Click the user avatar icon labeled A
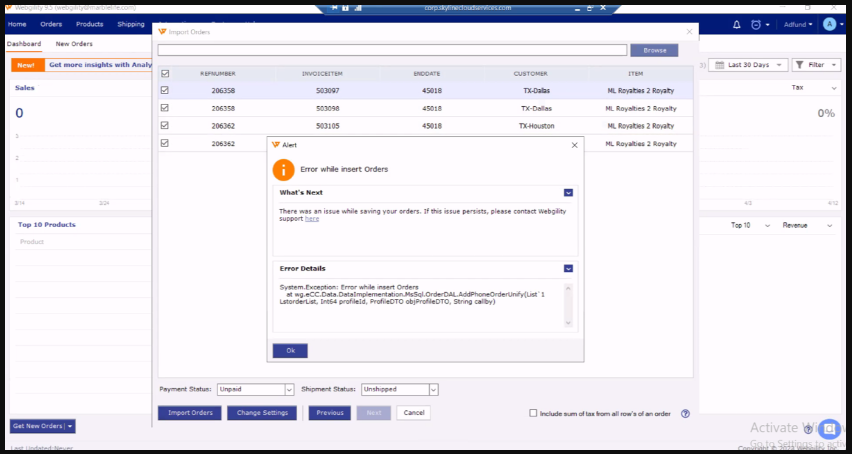852x454 pixels. coord(829,24)
